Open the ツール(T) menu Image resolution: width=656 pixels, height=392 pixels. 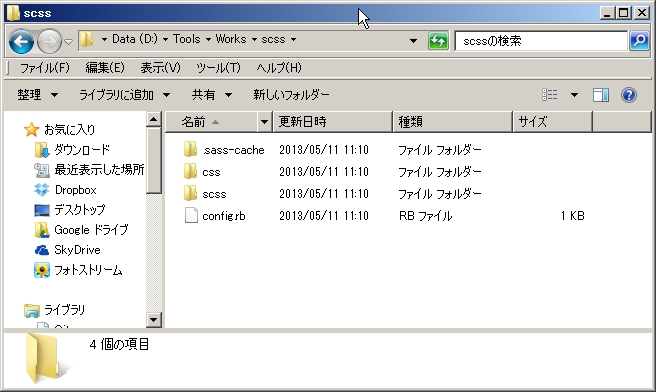pos(218,67)
